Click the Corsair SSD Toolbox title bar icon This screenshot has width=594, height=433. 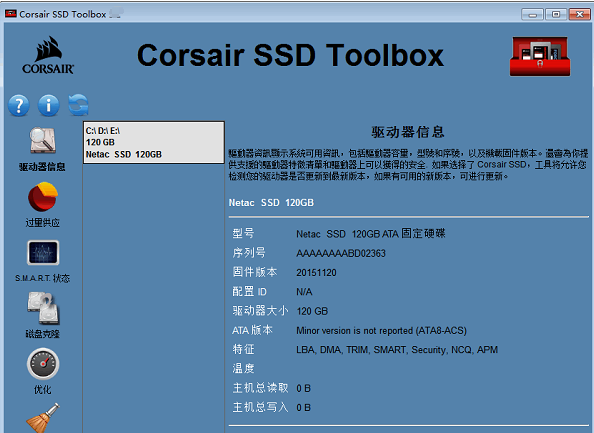click(x=11, y=14)
